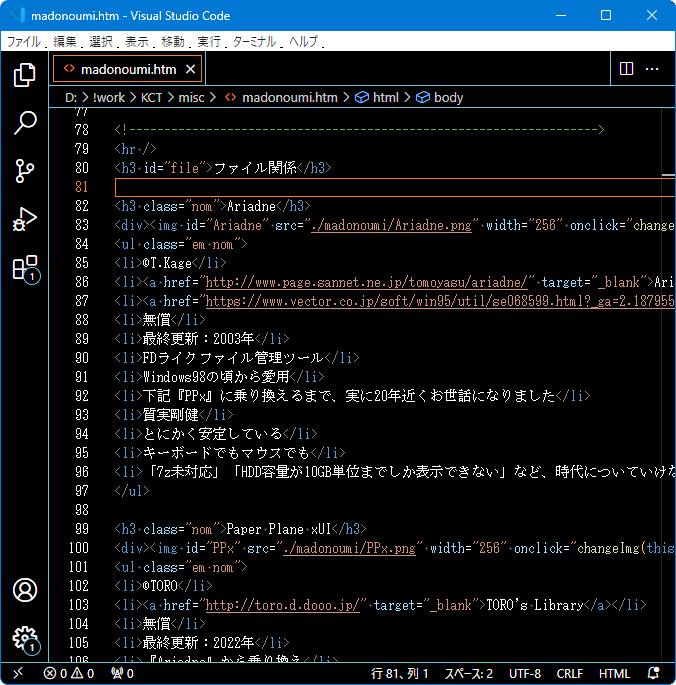This screenshot has width=676, height=685.
Task: Click the body breadcrumb symbol
Action: 440,97
